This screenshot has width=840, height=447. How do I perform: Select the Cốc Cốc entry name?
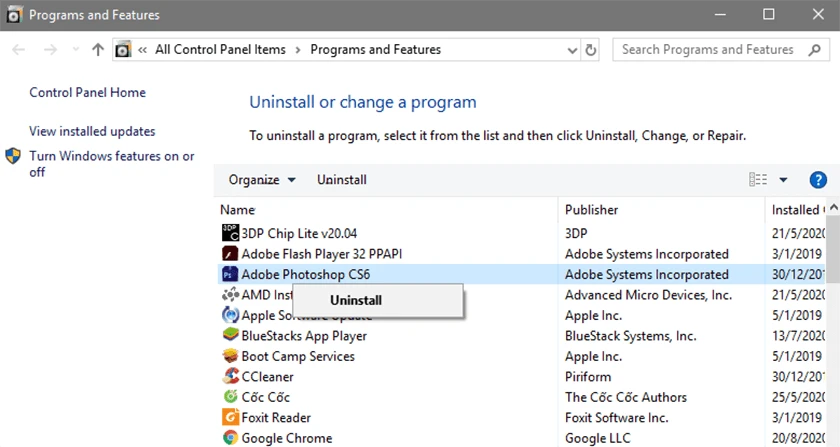[265, 397]
